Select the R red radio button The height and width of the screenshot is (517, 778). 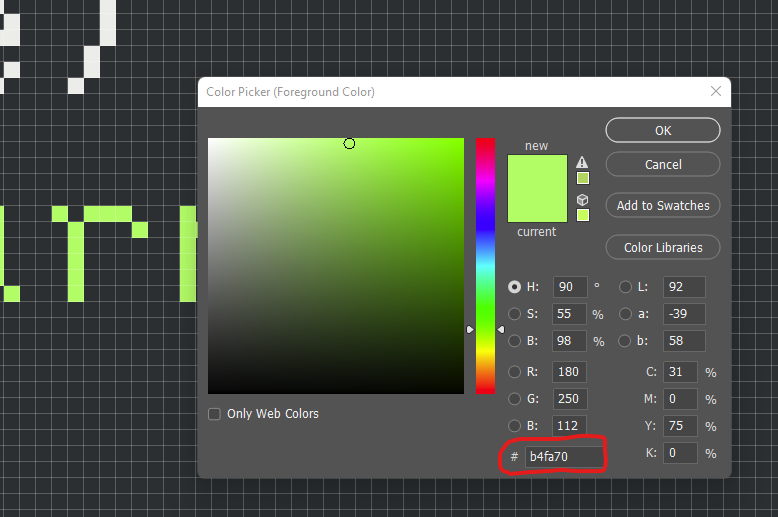(515, 372)
